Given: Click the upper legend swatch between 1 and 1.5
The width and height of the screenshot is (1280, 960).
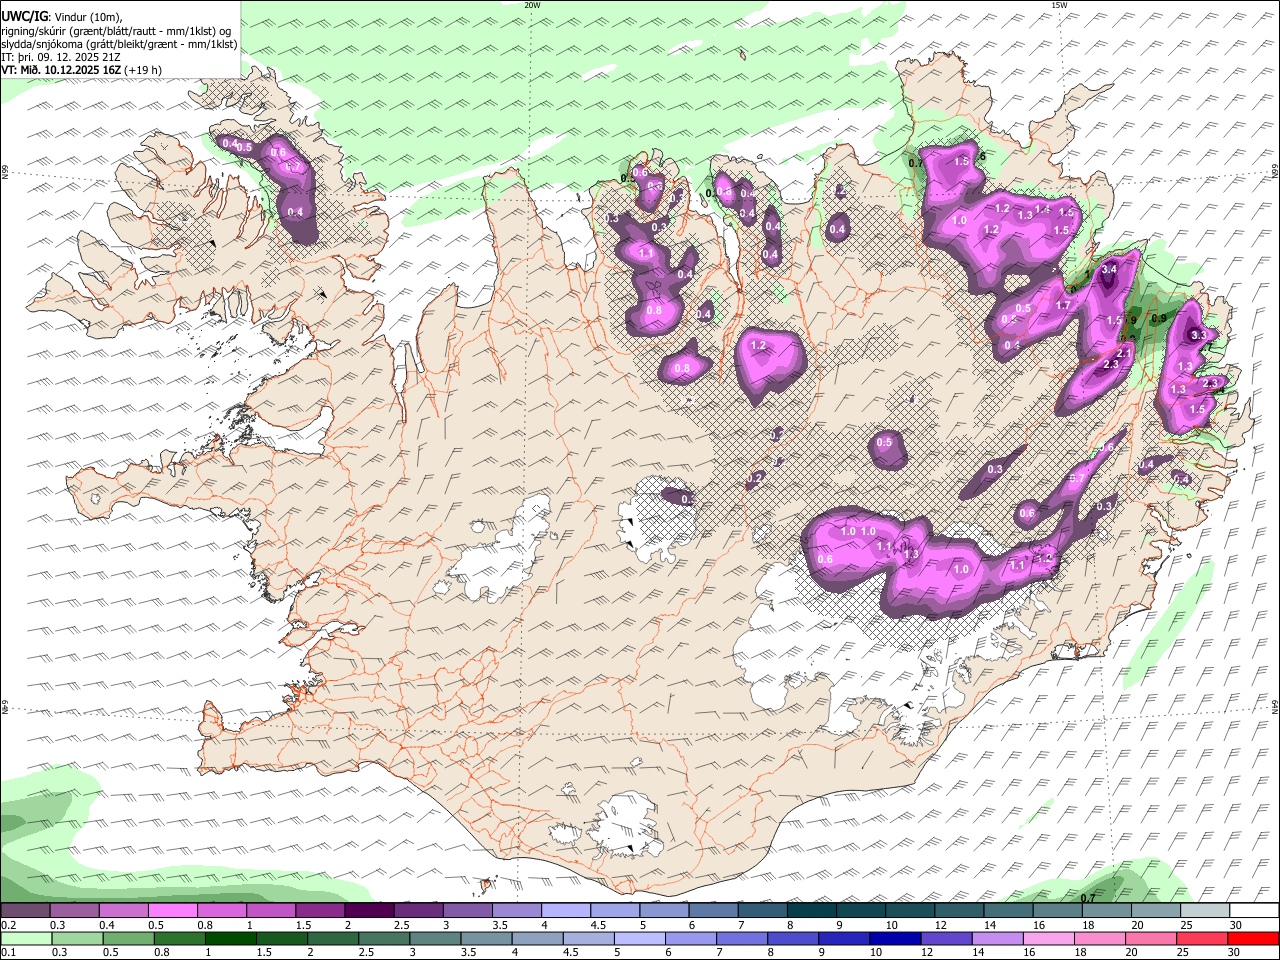Looking at the screenshot, I should coord(271,911).
